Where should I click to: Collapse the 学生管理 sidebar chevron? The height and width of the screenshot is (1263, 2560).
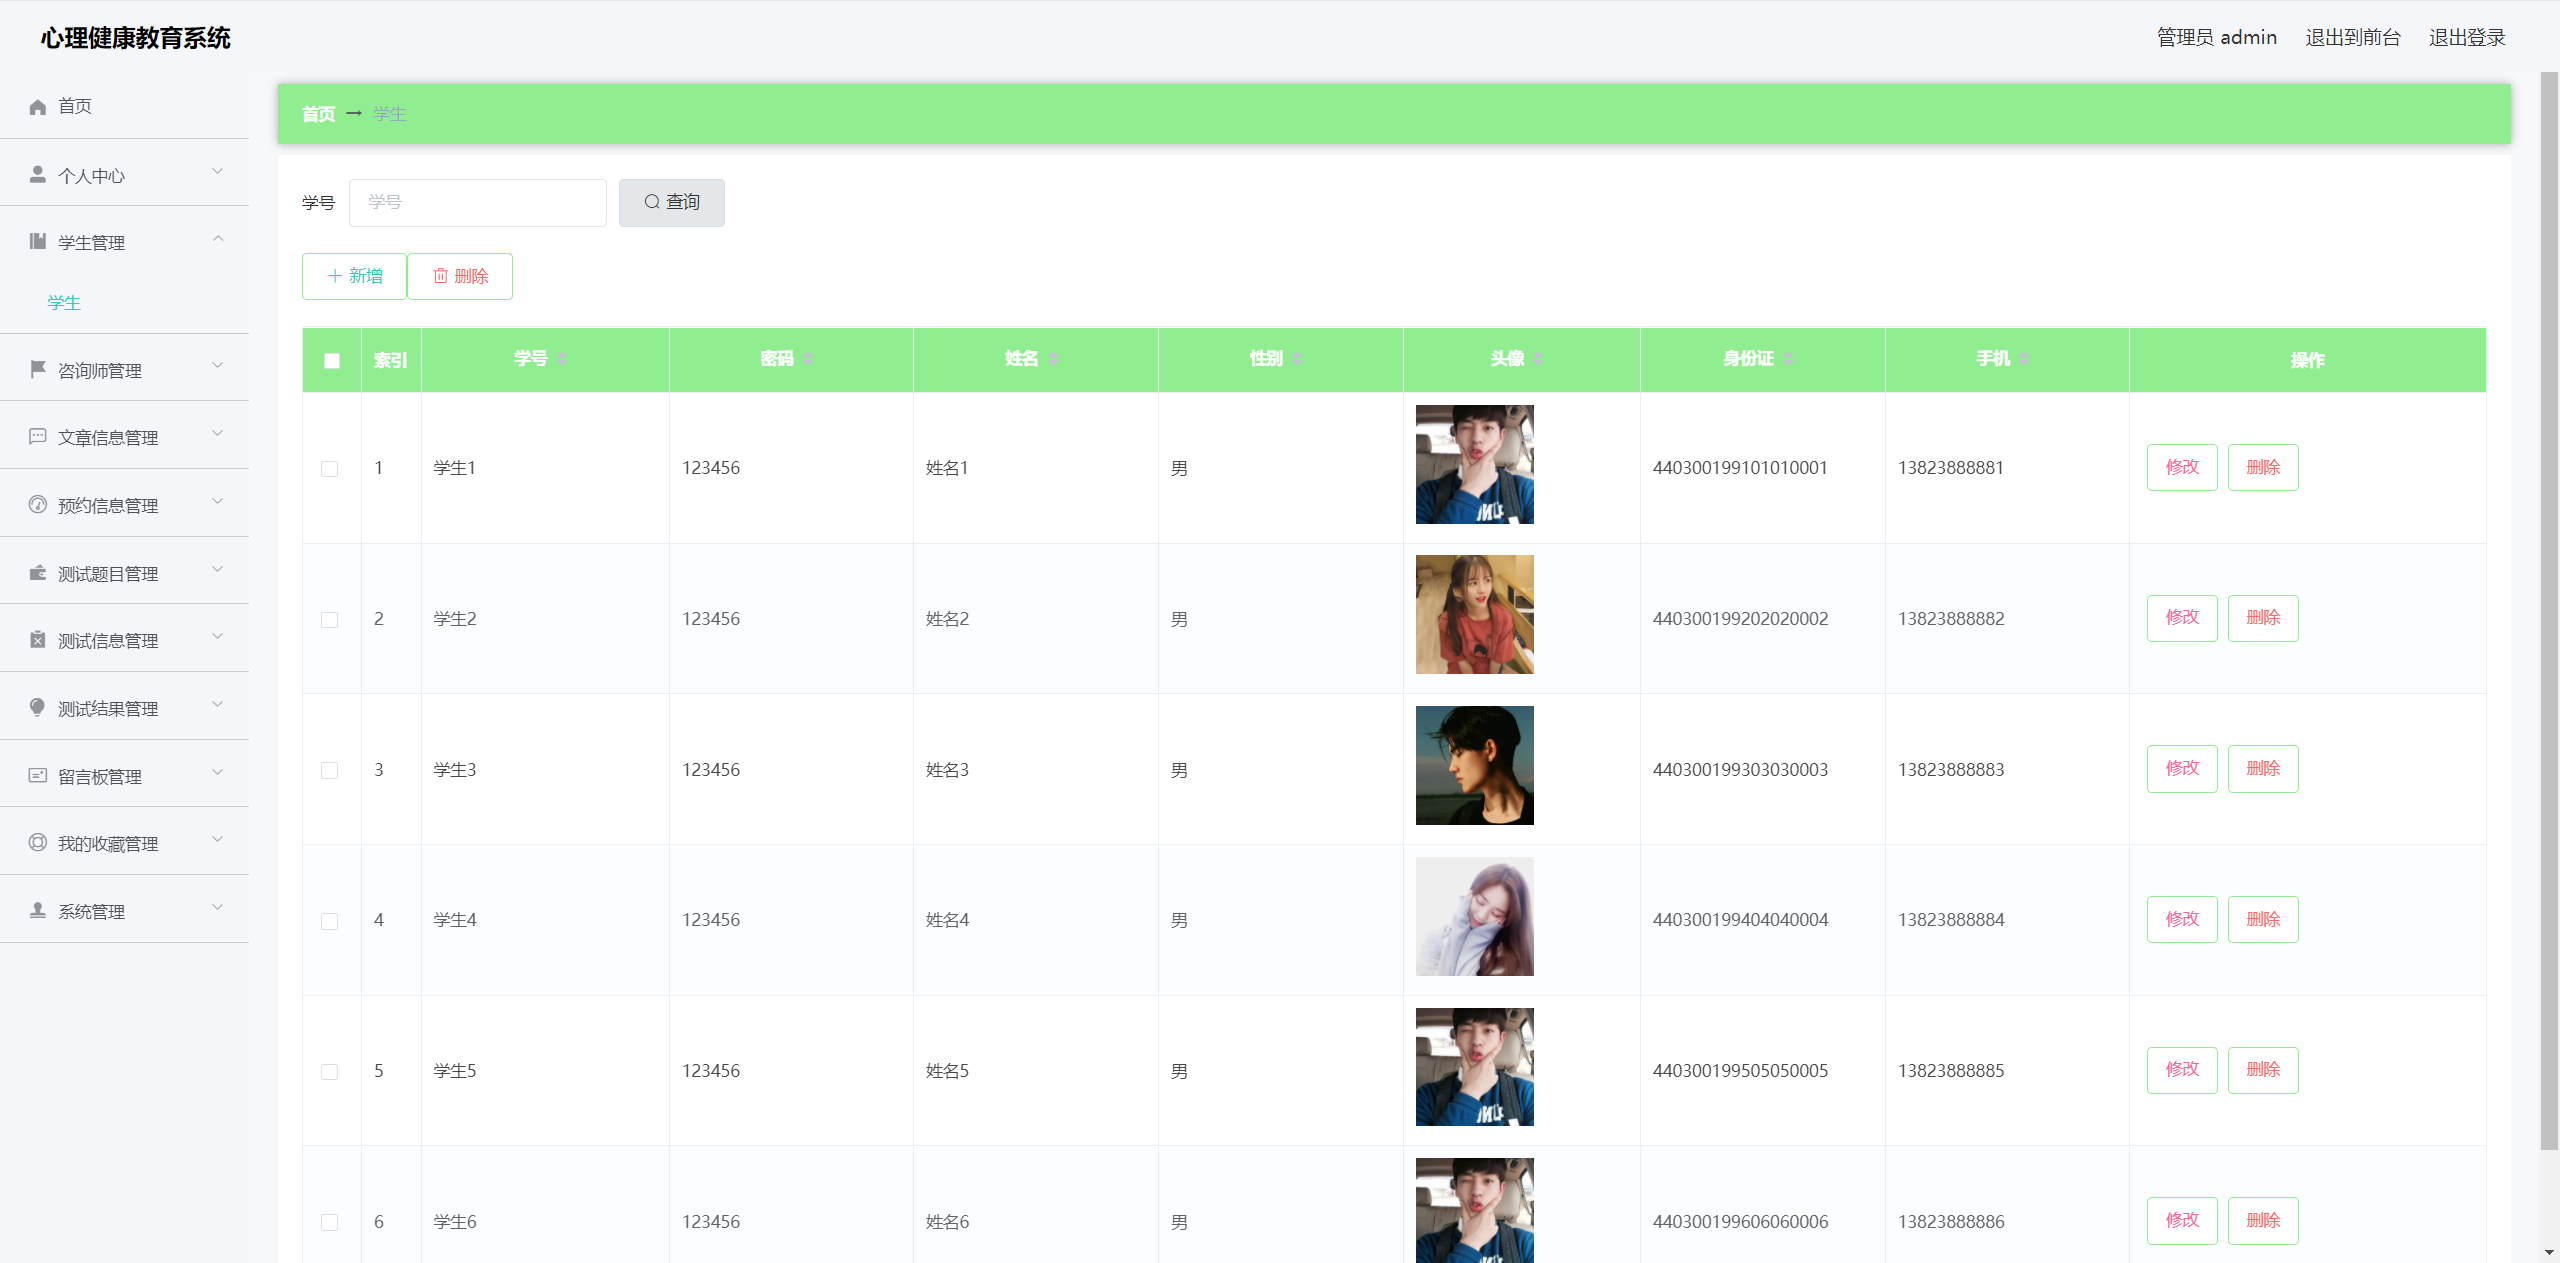tap(218, 239)
